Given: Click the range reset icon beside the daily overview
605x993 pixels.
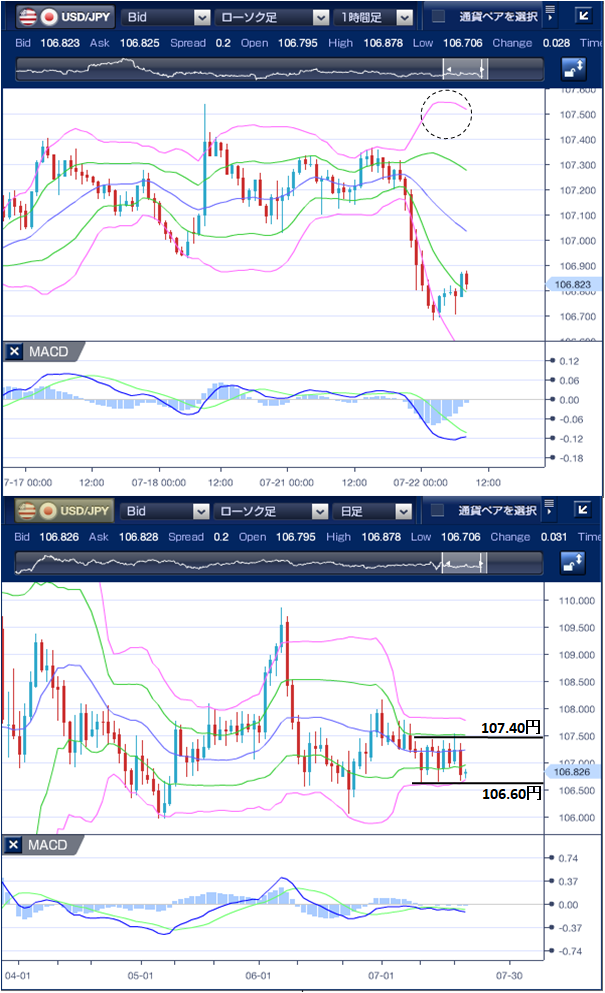Looking at the screenshot, I should 573,563.
